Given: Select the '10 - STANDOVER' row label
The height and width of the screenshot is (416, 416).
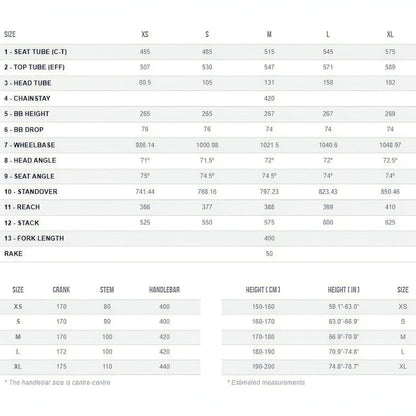Looking at the screenshot, I should [31, 192].
